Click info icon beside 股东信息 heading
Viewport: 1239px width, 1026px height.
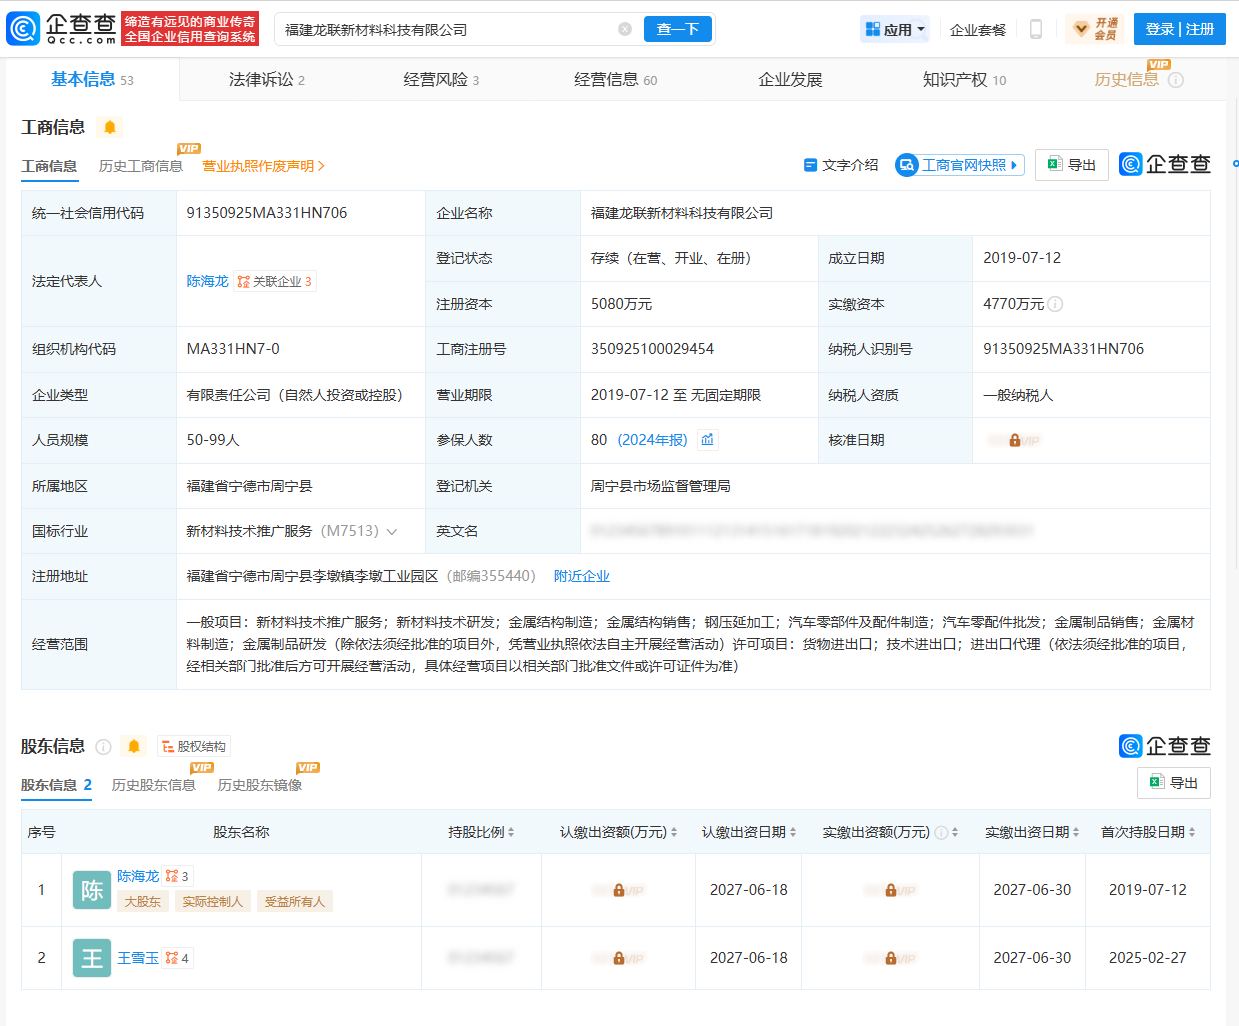[103, 746]
